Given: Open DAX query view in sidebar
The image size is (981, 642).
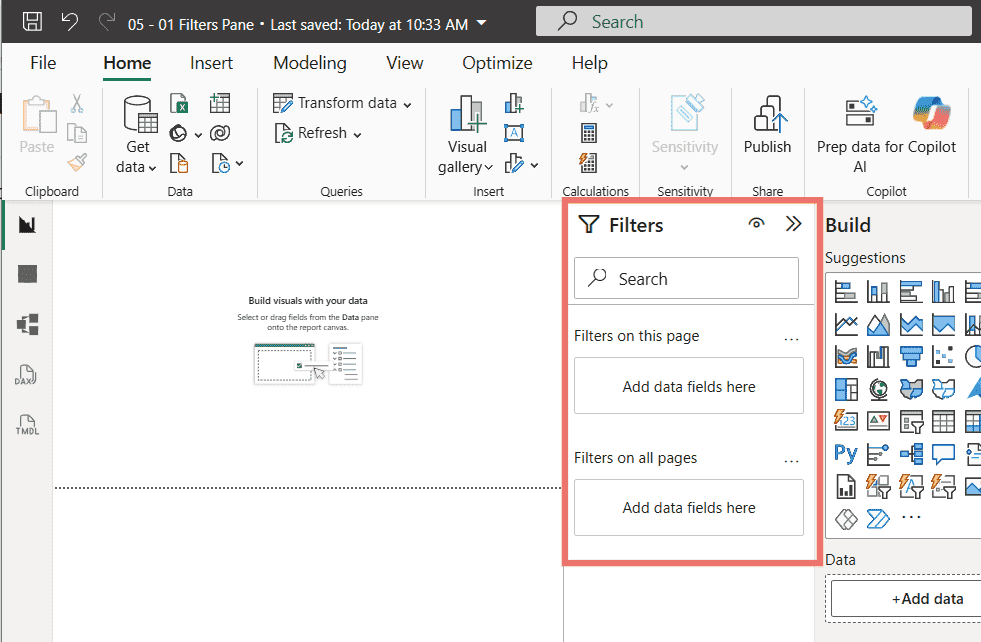Looking at the screenshot, I should (26, 375).
